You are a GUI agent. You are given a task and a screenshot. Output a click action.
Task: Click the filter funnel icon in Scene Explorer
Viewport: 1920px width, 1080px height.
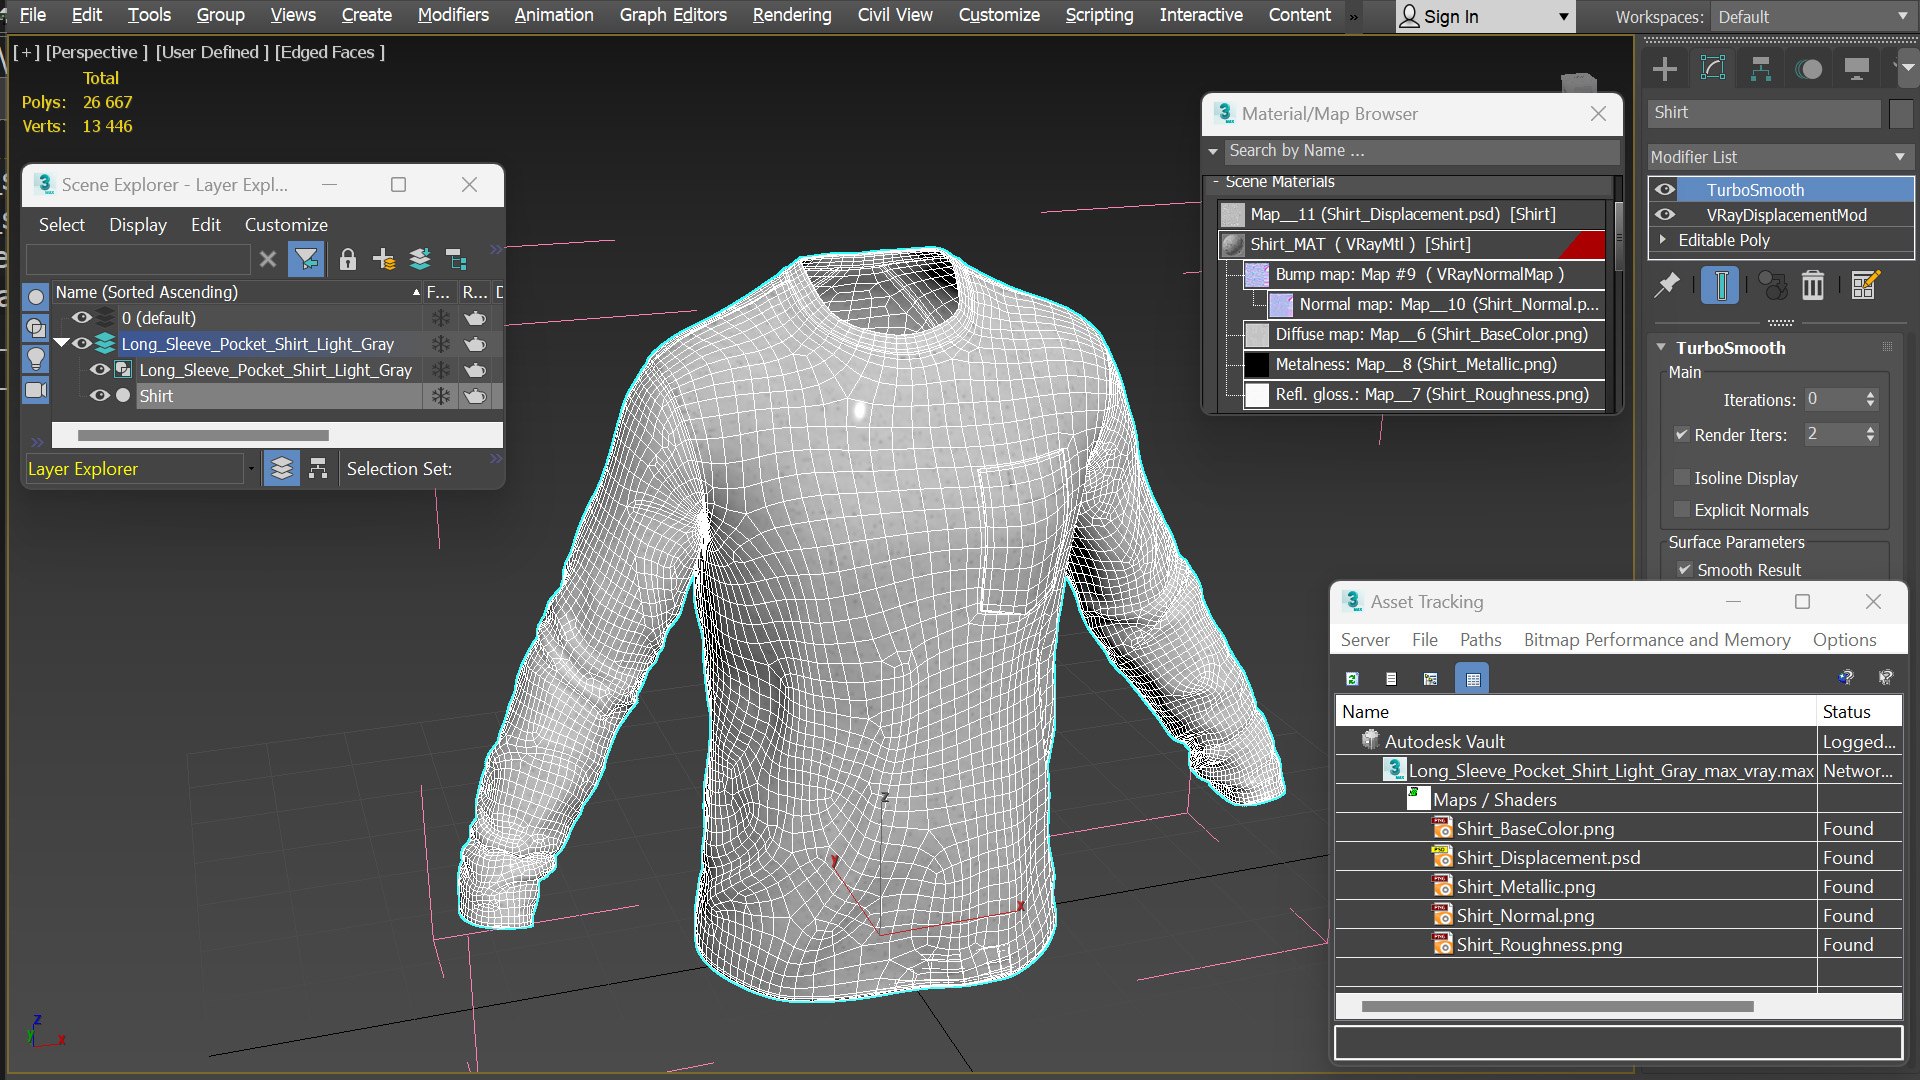point(306,260)
